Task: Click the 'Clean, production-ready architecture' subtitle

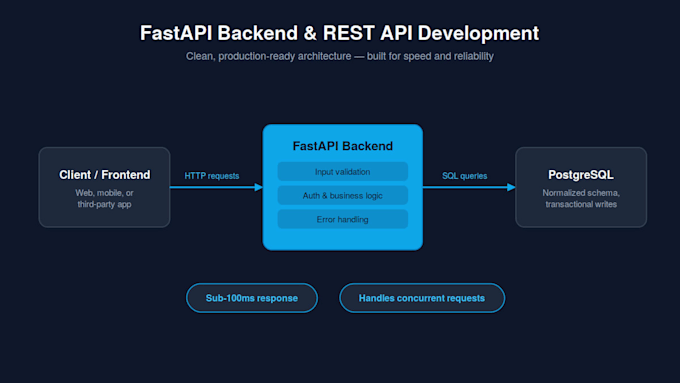Action: (x=340, y=56)
